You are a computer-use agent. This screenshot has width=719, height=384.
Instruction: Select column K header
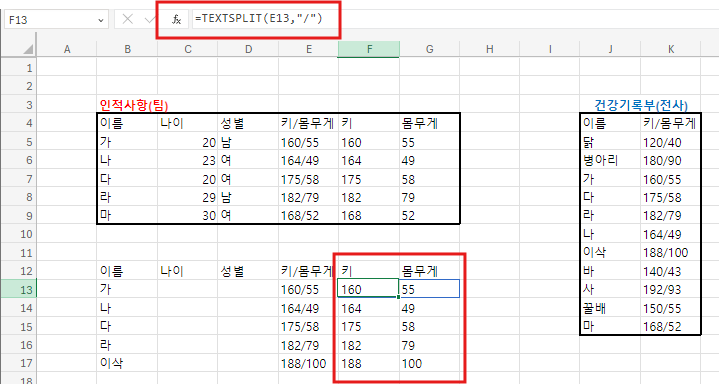(x=671, y=50)
